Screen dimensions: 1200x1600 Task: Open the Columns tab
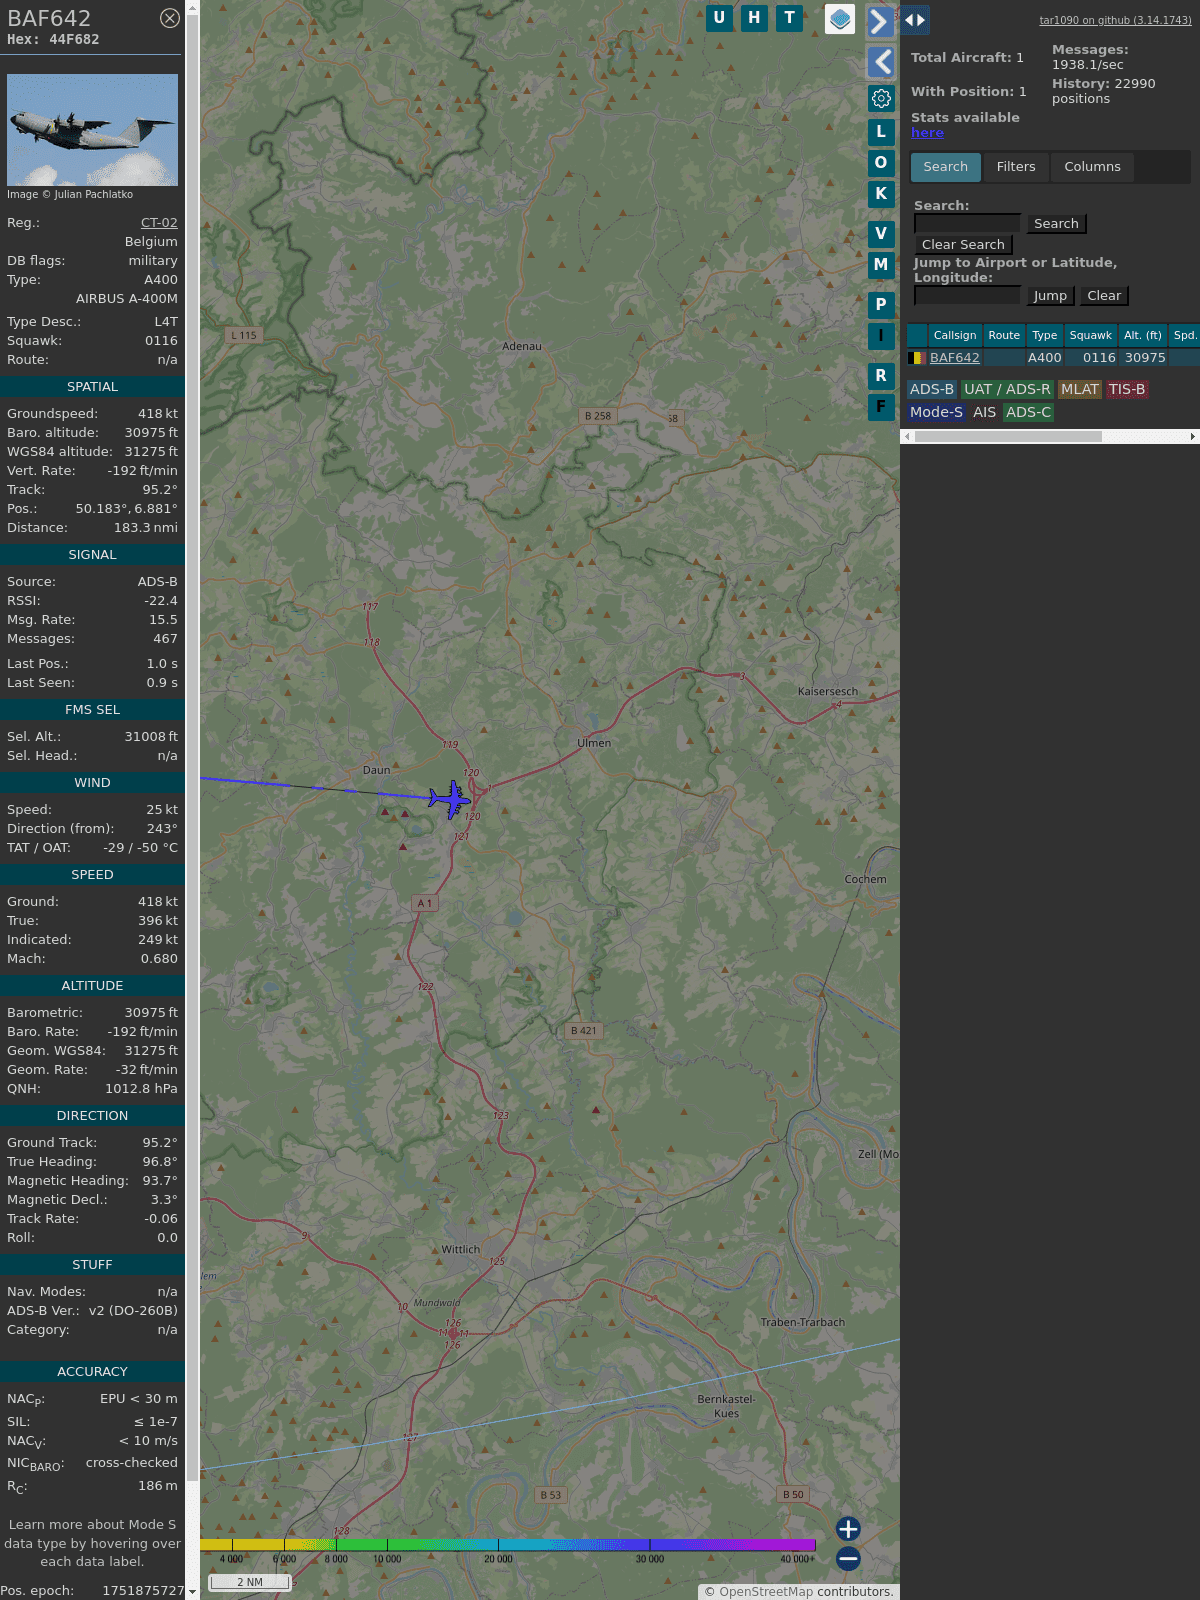coord(1092,167)
